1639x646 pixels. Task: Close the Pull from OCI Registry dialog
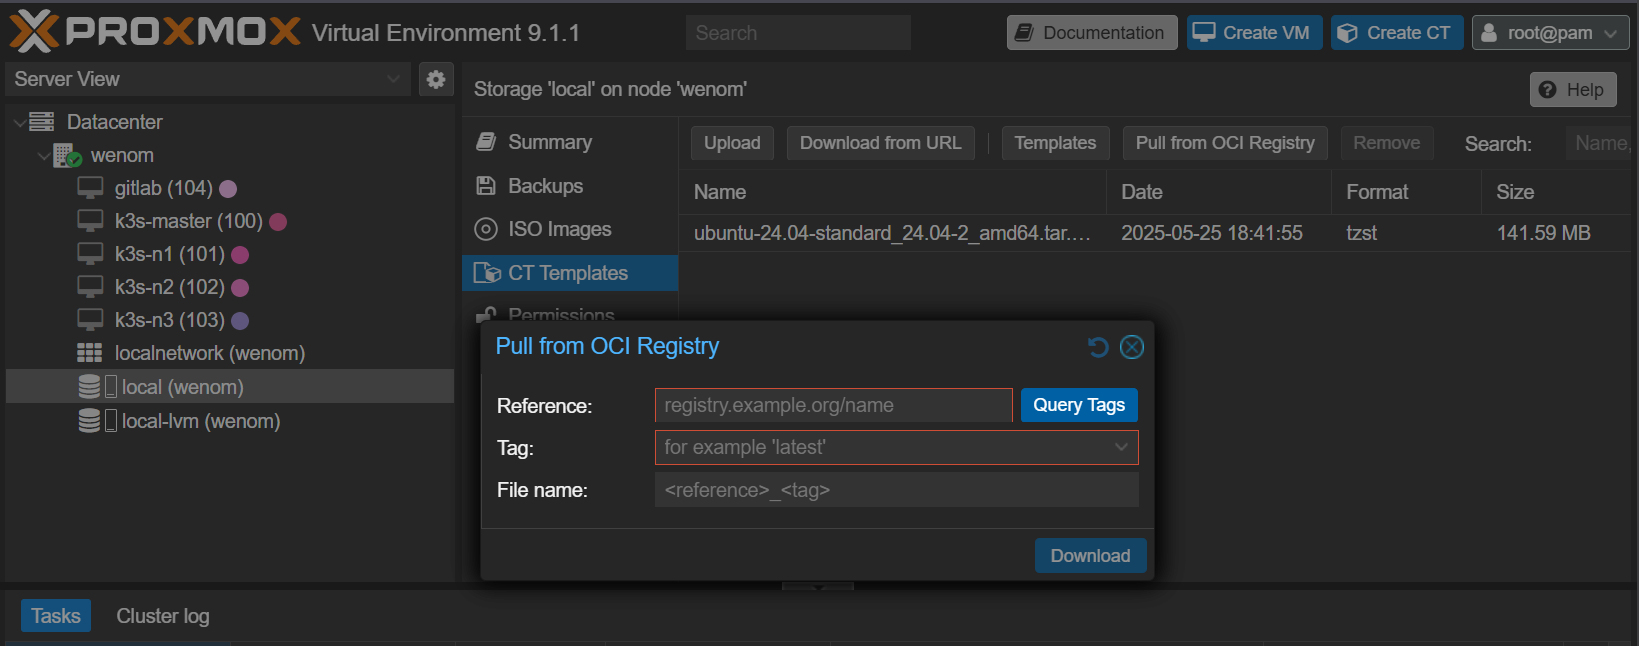point(1131,347)
